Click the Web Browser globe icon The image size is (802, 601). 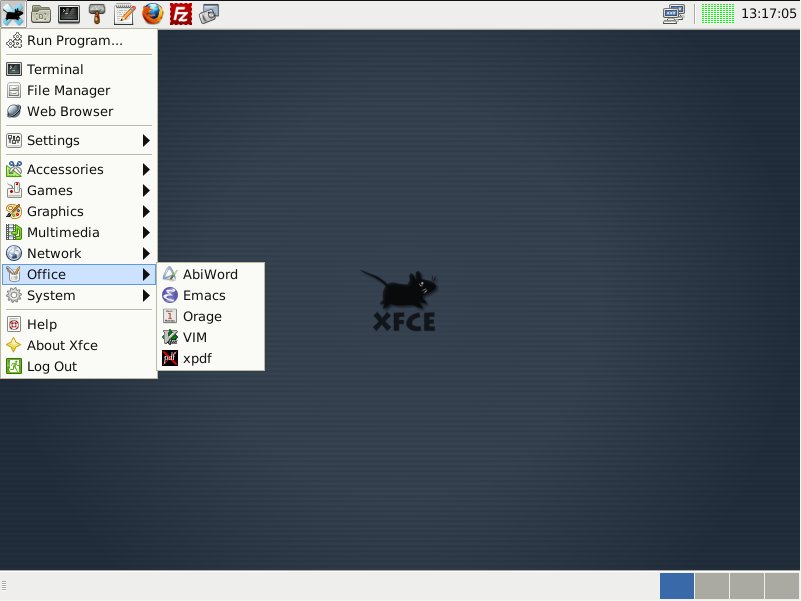14,111
